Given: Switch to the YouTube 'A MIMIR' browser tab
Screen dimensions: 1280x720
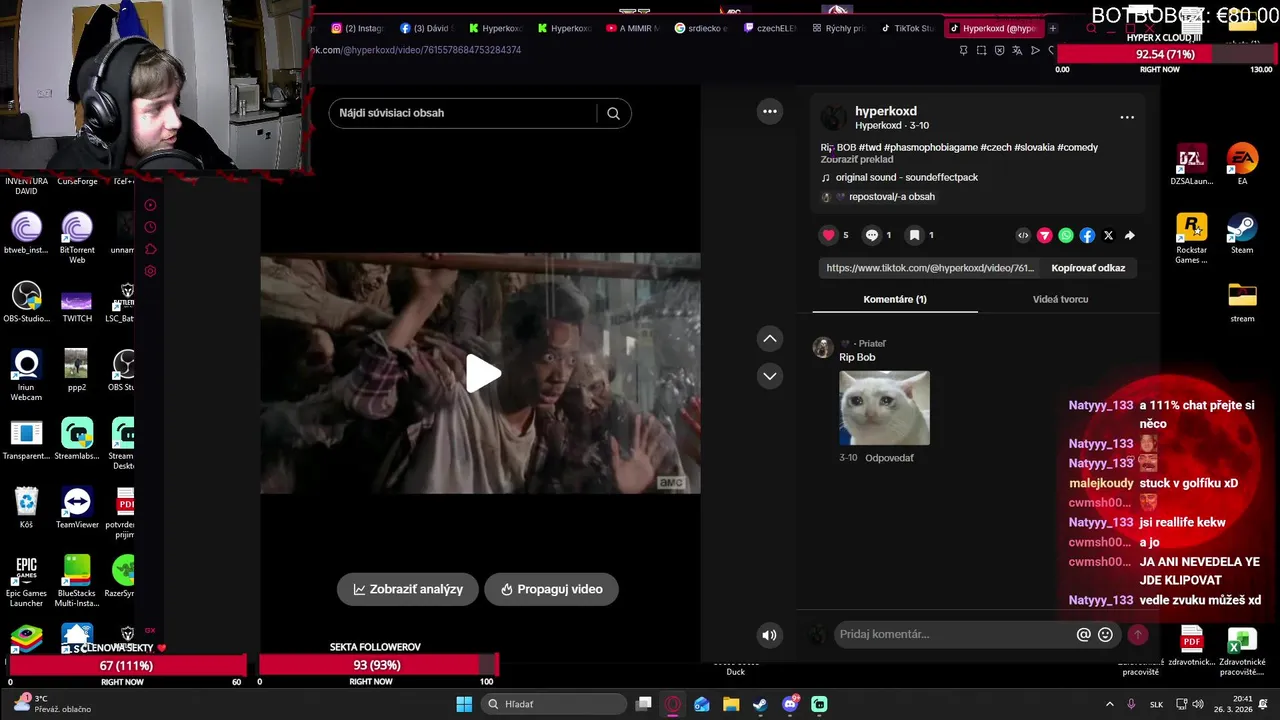Looking at the screenshot, I should (633, 28).
